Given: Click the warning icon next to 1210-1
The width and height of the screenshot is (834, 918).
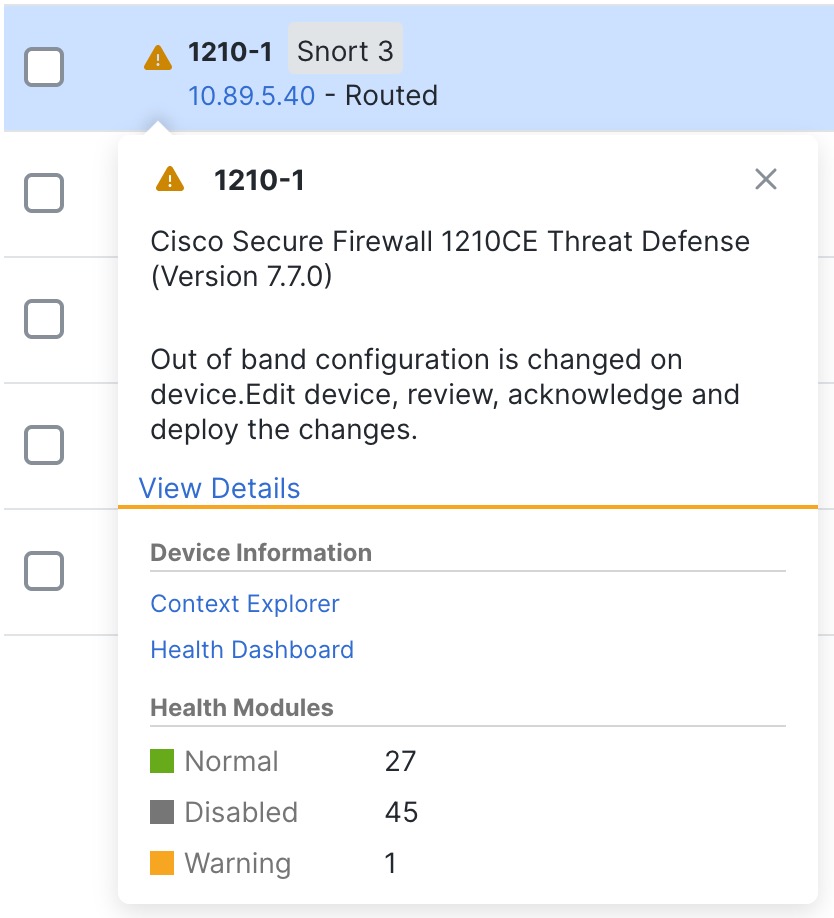Looking at the screenshot, I should [156, 58].
